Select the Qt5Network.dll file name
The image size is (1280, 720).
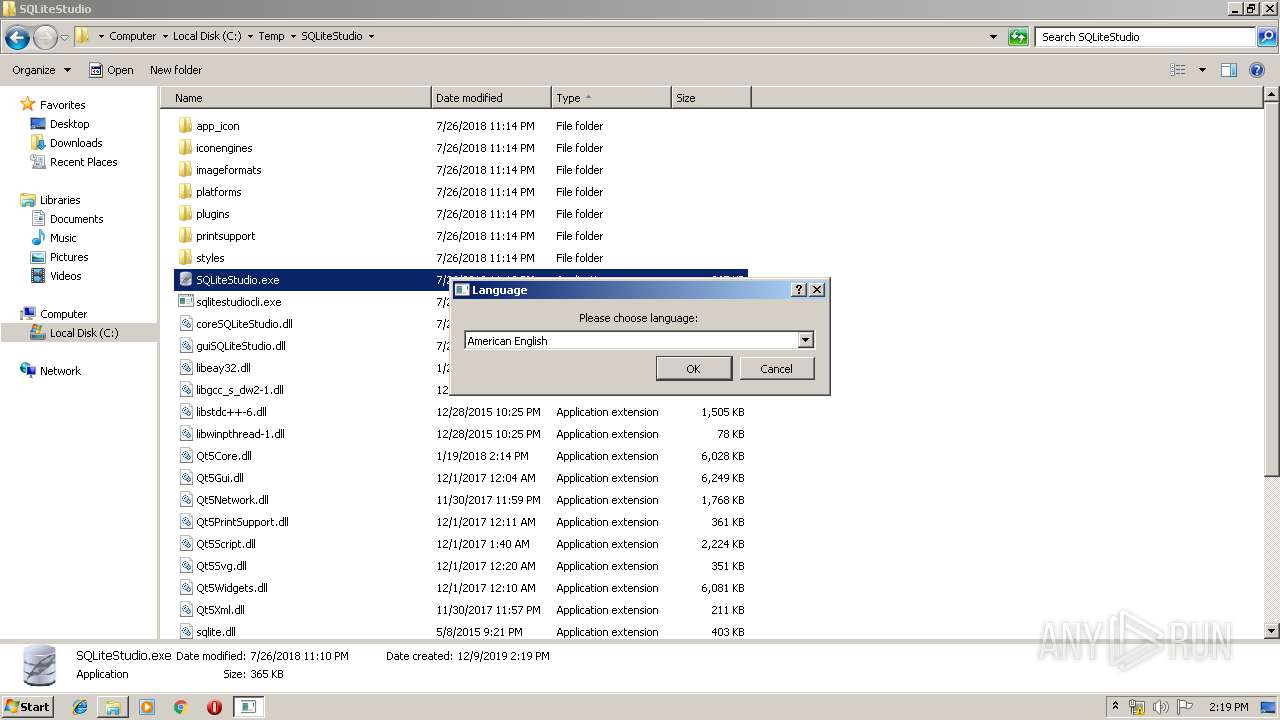(x=232, y=500)
